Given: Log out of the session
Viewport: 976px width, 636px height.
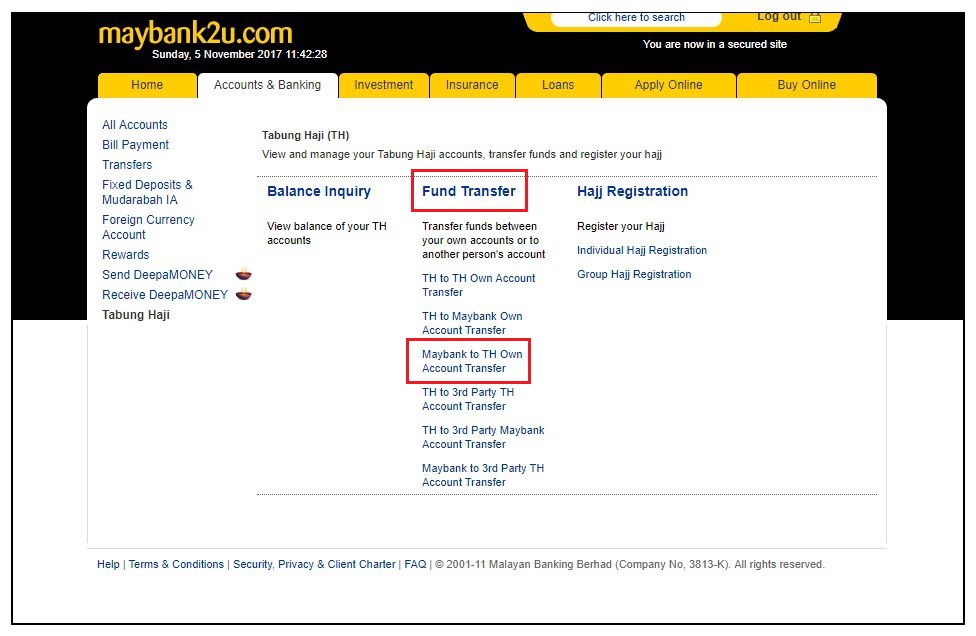Looking at the screenshot, I should 779,17.
